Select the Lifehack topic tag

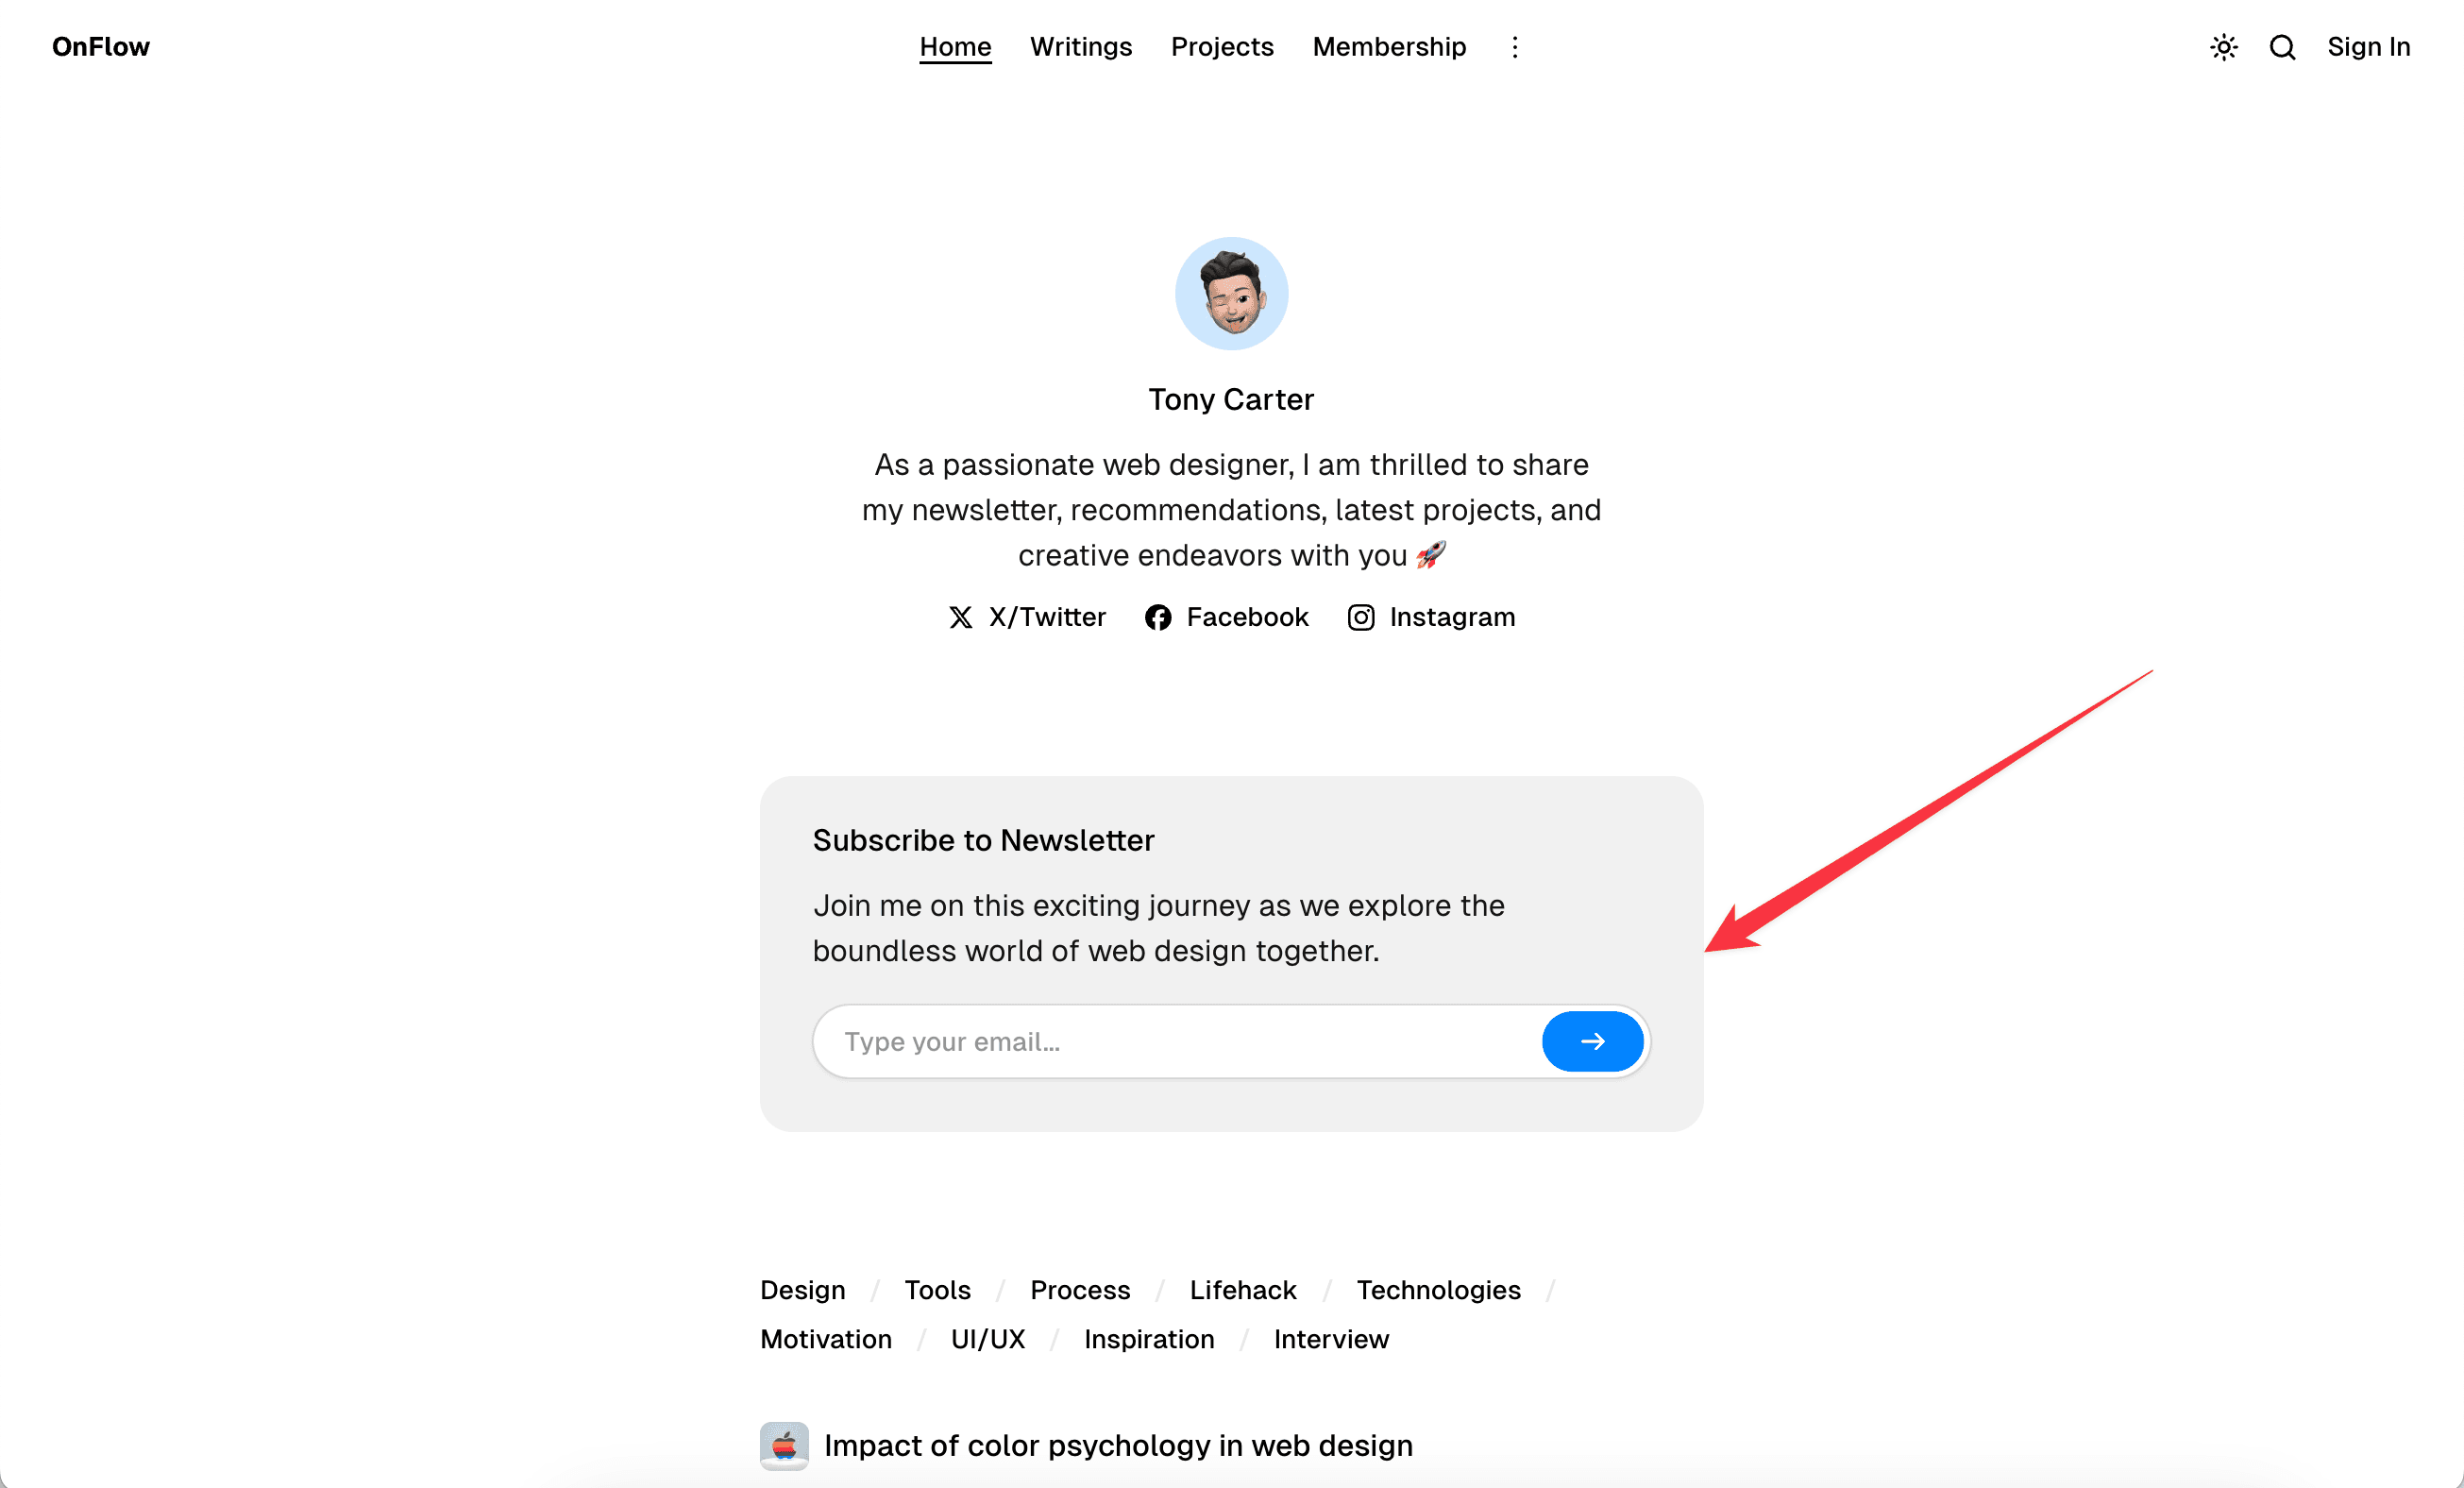[1242, 1291]
